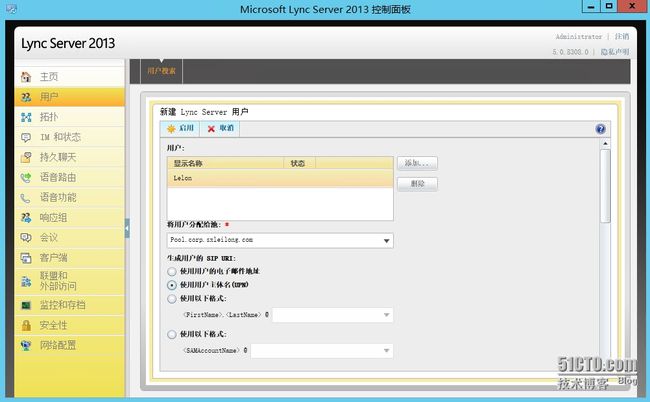The image size is (650, 402).
Task: Go to 安全性 in navigation
Action: (x=53, y=325)
